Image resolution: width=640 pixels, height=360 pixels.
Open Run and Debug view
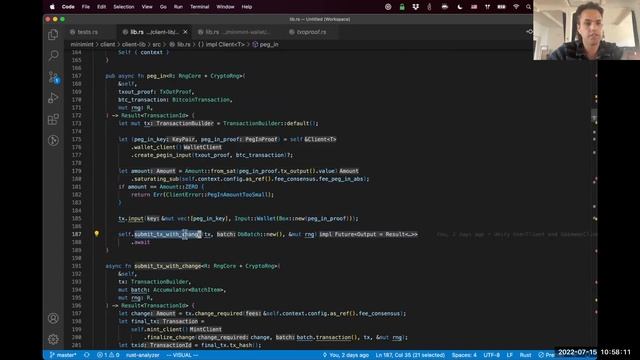(x=53, y=98)
